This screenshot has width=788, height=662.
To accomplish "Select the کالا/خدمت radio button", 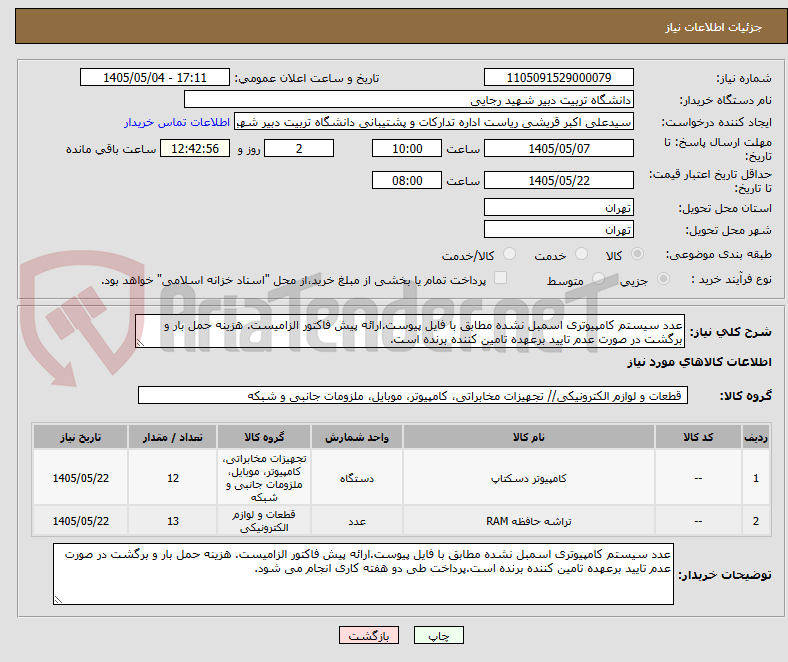I will (x=510, y=254).
